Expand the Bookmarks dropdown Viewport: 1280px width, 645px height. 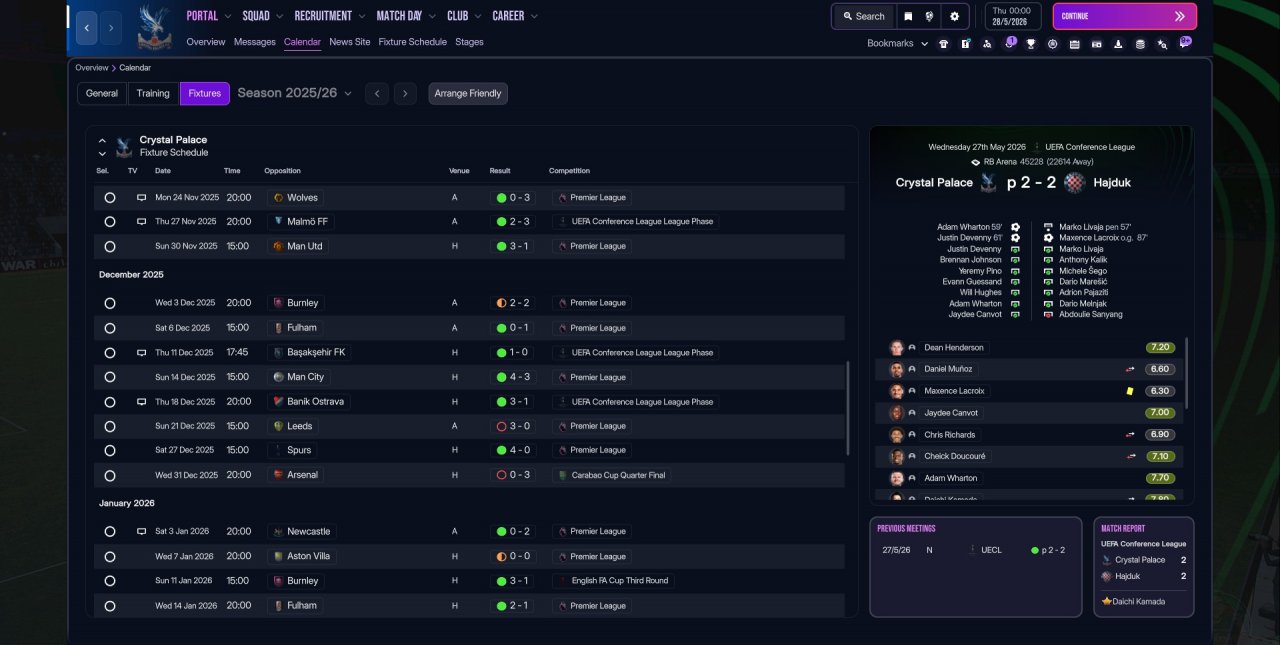point(897,44)
